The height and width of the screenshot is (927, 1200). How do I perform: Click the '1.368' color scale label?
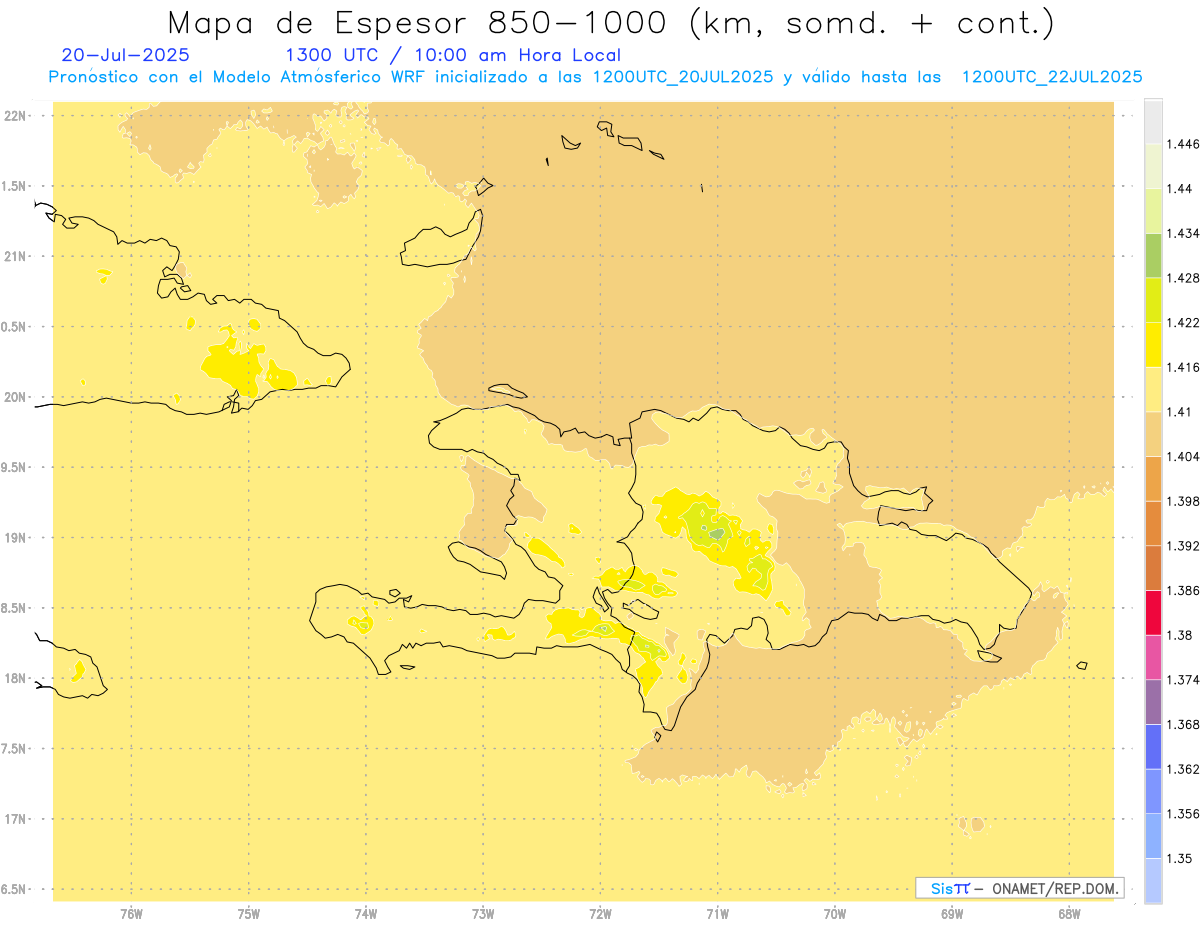pyautogui.click(x=1184, y=724)
